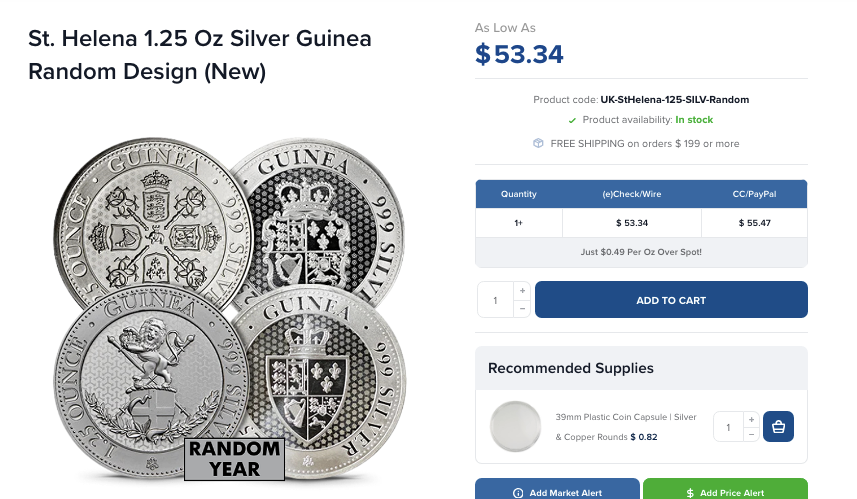Click the Recommended Supplies heading
857x499 pixels.
[x=571, y=368]
